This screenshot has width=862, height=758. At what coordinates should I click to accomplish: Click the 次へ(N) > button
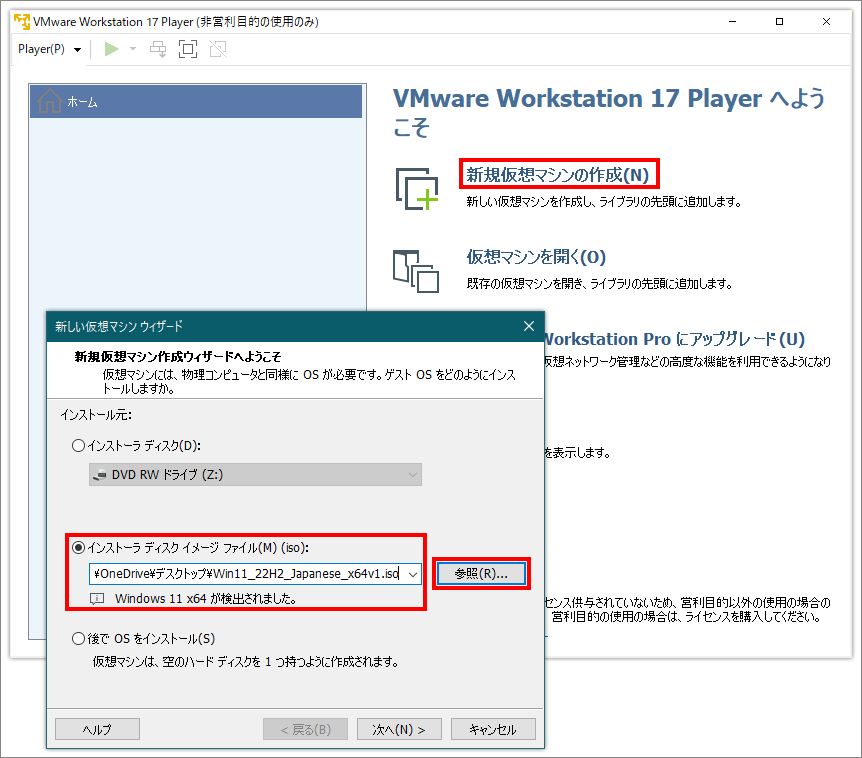click(x=399, y=729)
